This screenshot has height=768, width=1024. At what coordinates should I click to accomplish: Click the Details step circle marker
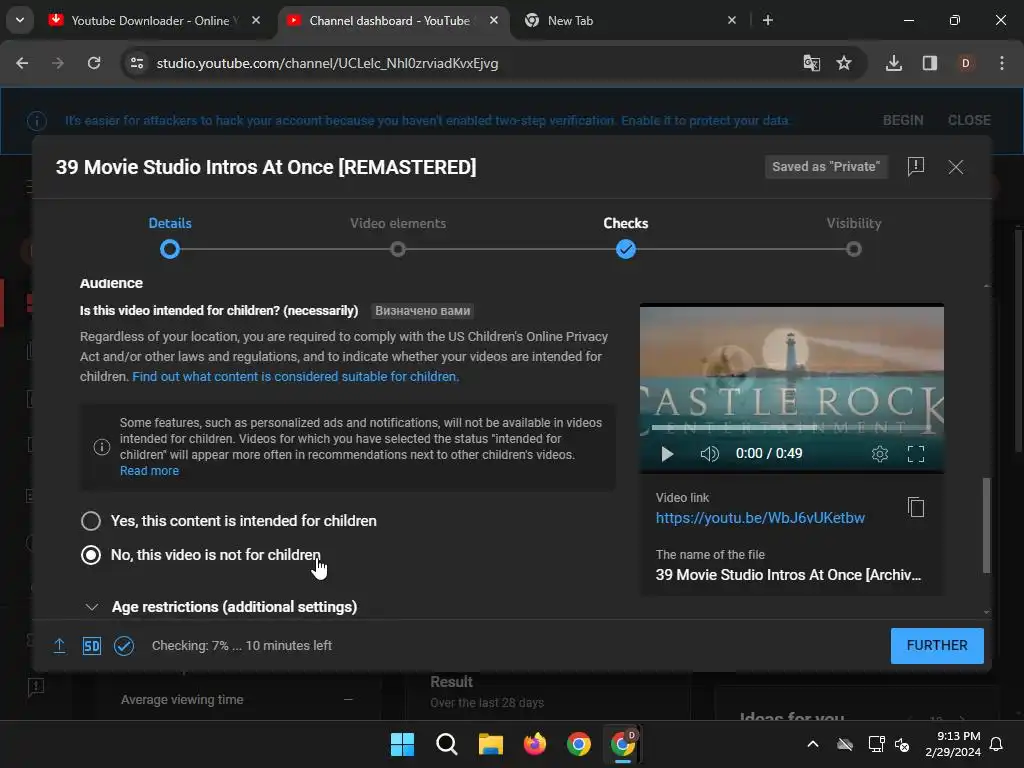point(170,249)
